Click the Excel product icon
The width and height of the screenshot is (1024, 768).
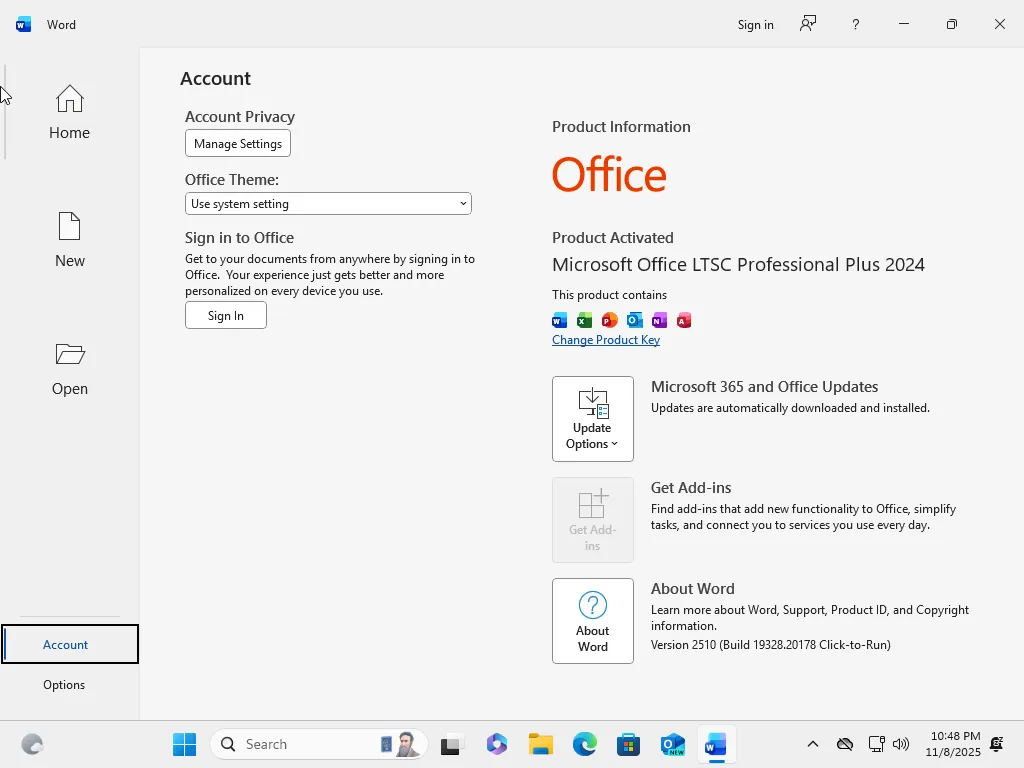[x=584, y=320]
